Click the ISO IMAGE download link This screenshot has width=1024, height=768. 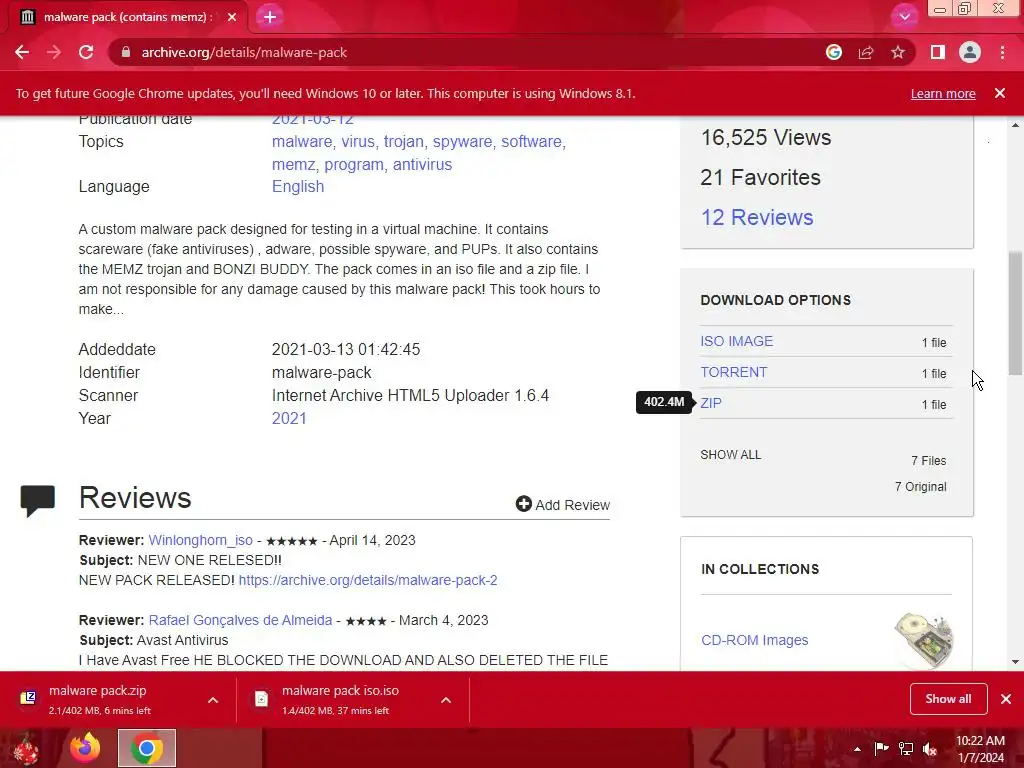click(x=736, y=341)
